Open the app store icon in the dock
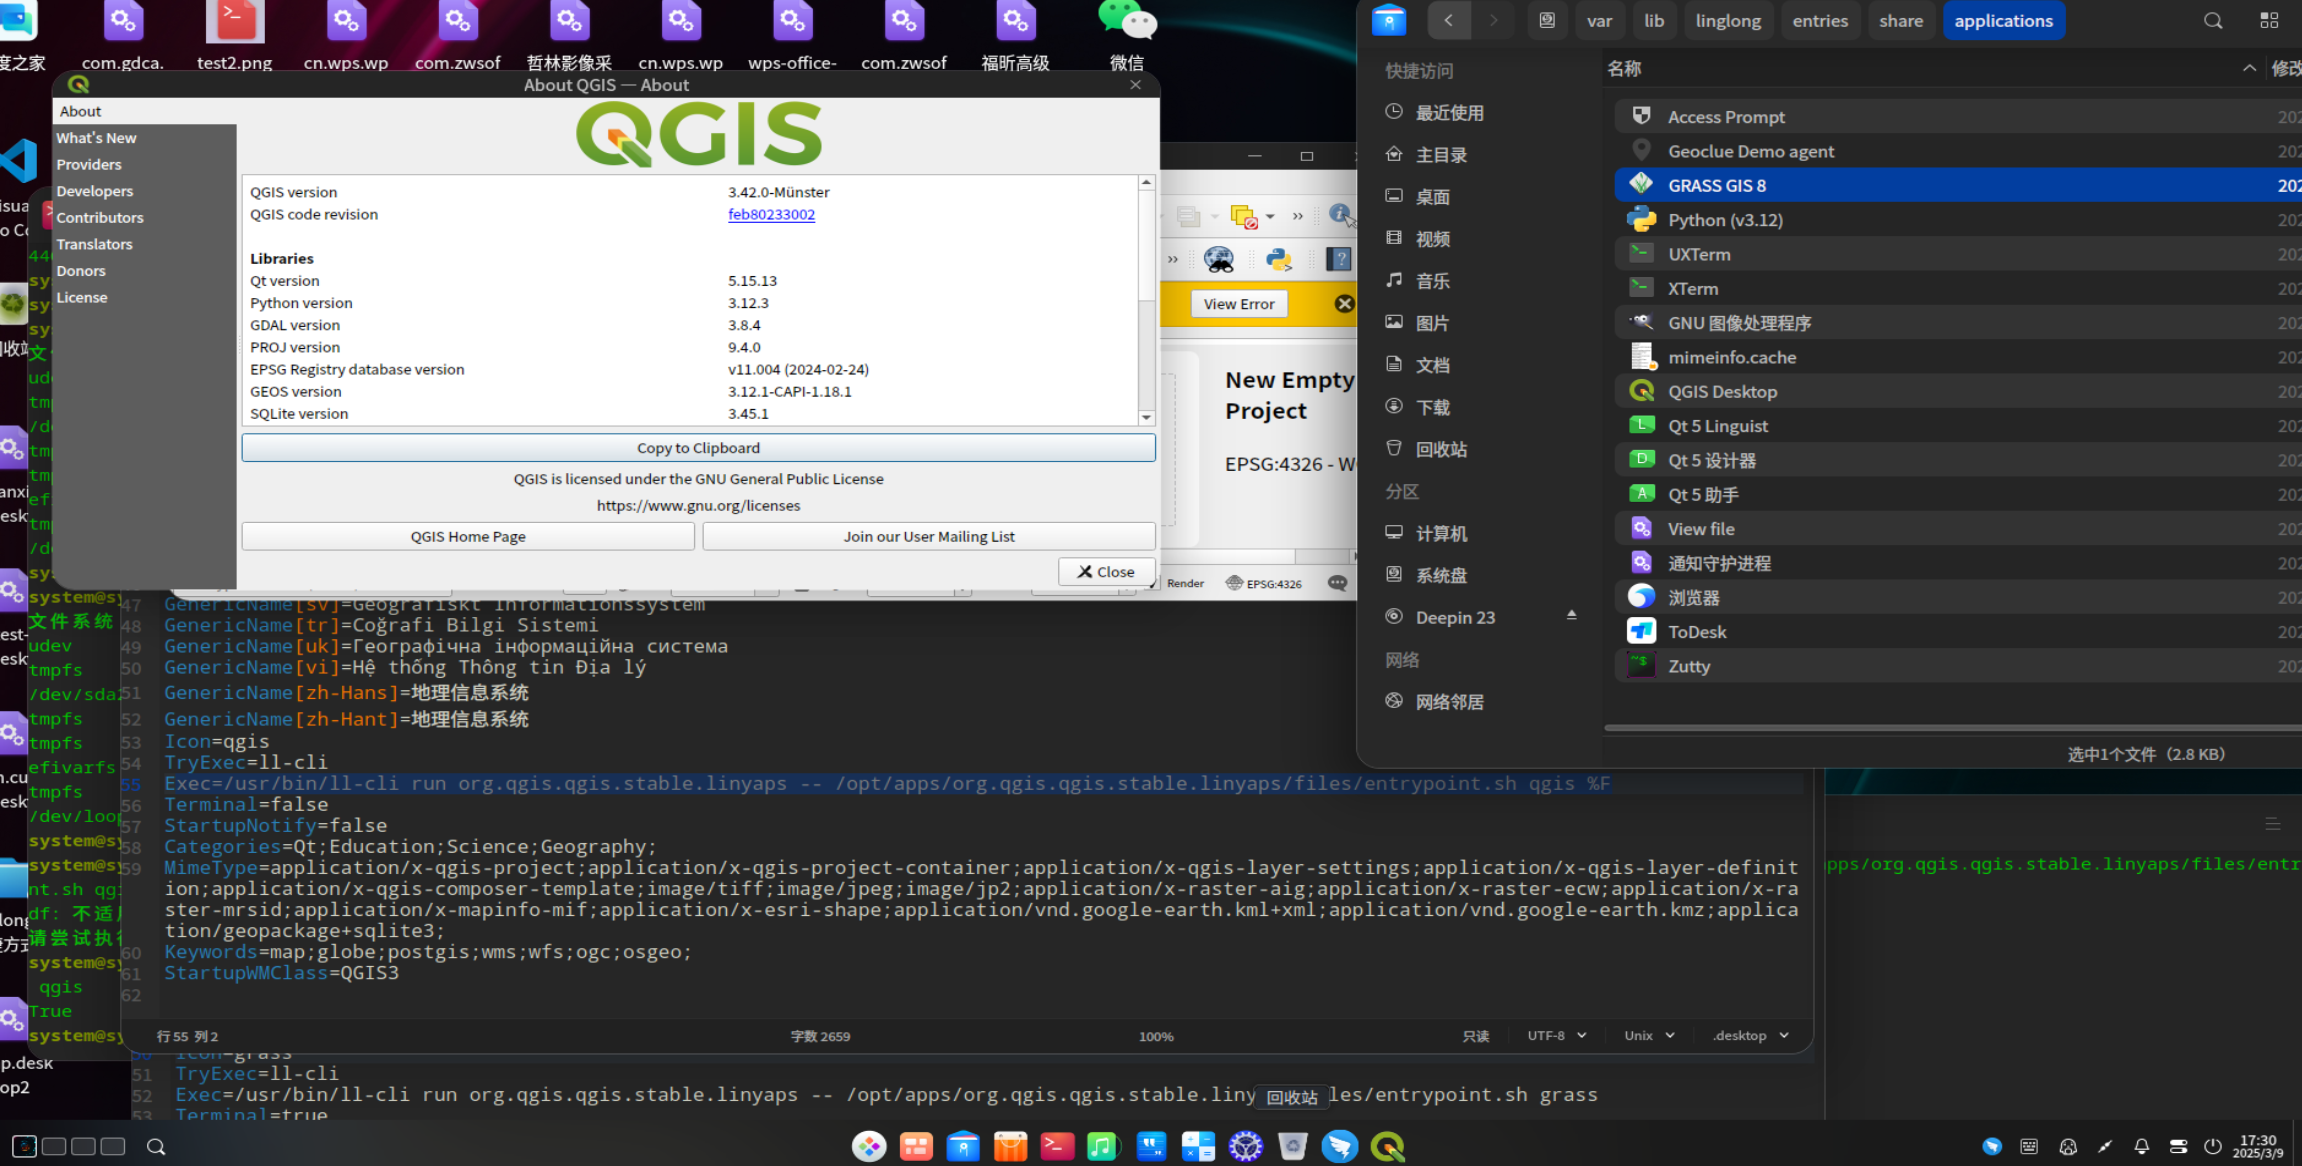Viewport: 2302px width, 1166px height. [1010, 1146]
